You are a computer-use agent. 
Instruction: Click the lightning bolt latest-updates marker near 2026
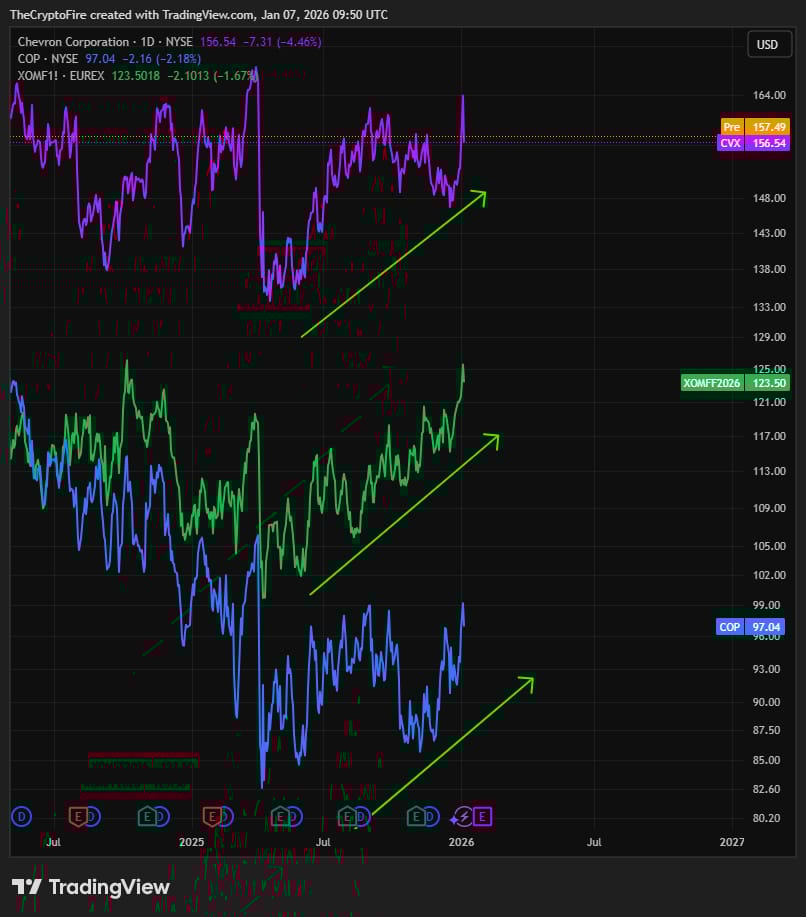click(x=463, y=816)
